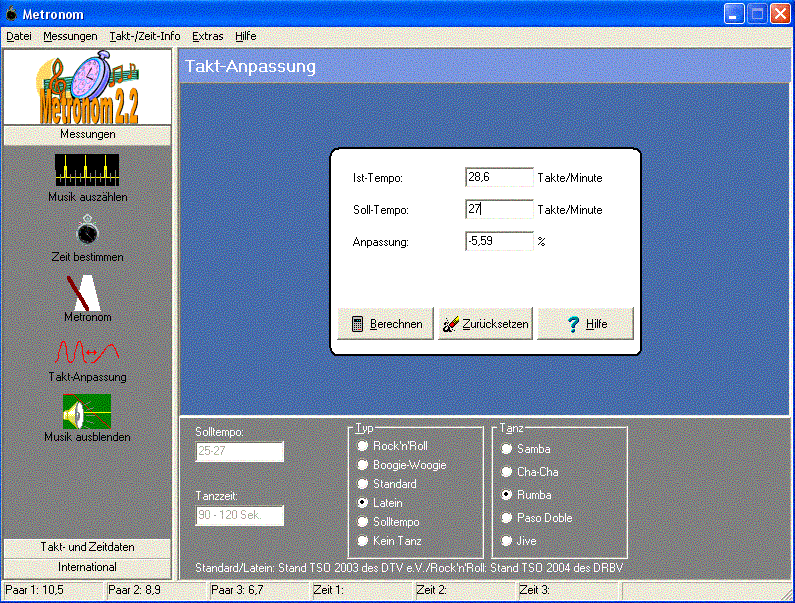The height and width of the screenshot is (603, 795).
Task: Open the Datei menu
Action: (19, 36)
